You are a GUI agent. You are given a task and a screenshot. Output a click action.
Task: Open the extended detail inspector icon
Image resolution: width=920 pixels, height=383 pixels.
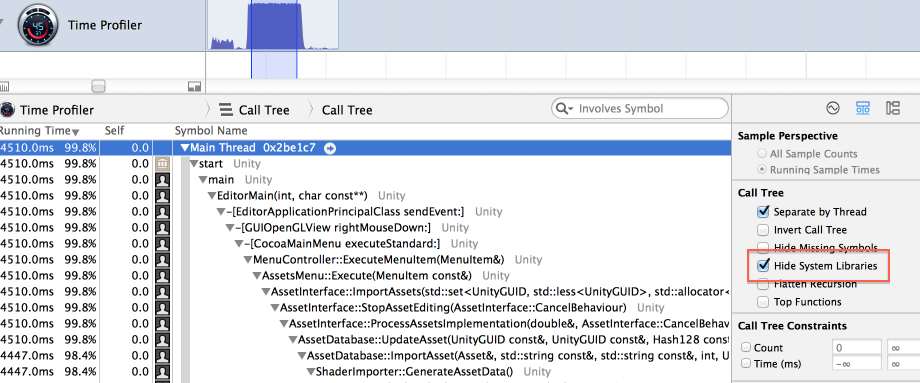point(893,108)
